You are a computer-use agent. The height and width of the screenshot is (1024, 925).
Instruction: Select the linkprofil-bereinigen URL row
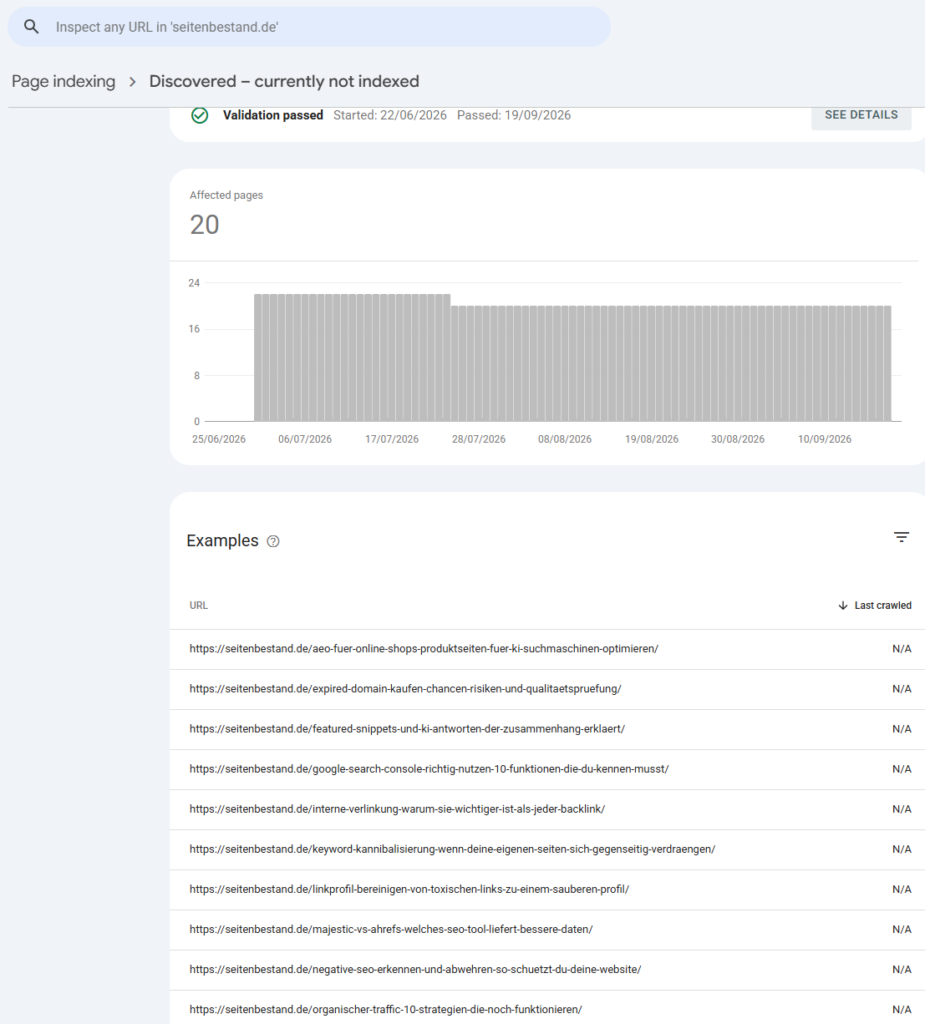click(x=547, y=889)
